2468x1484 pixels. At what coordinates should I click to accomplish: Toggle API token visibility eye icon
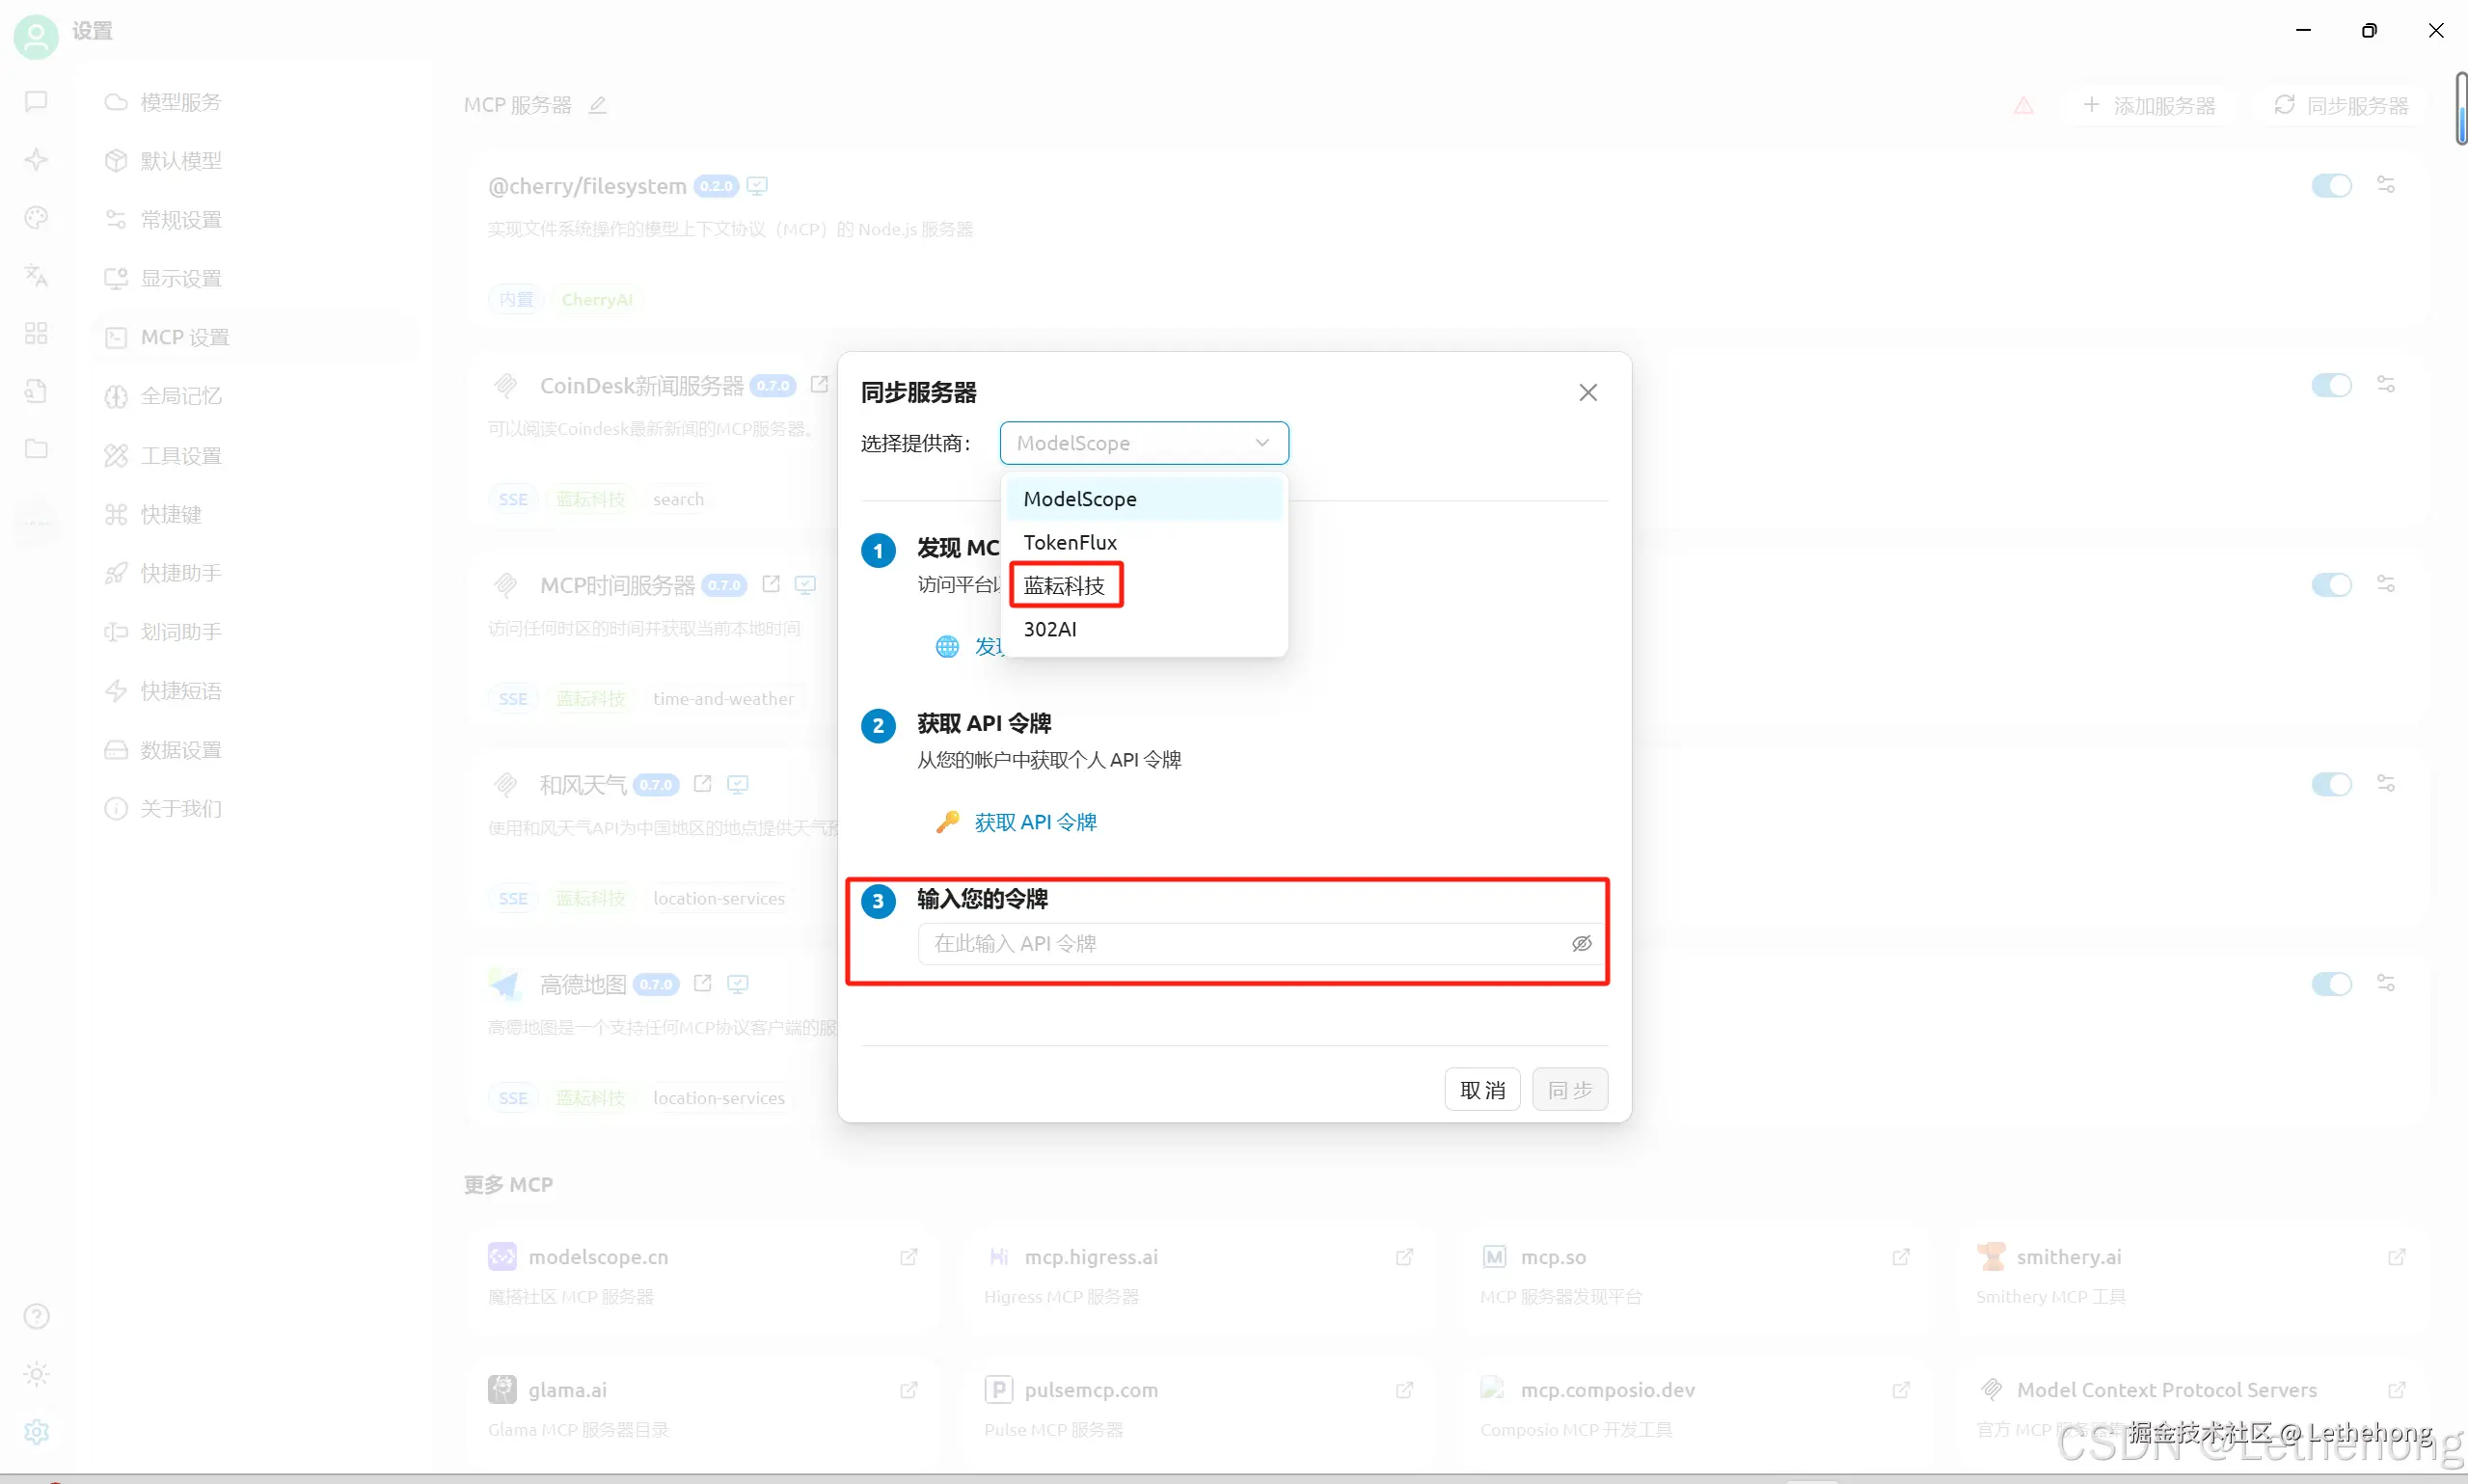tap(1581, 943)
